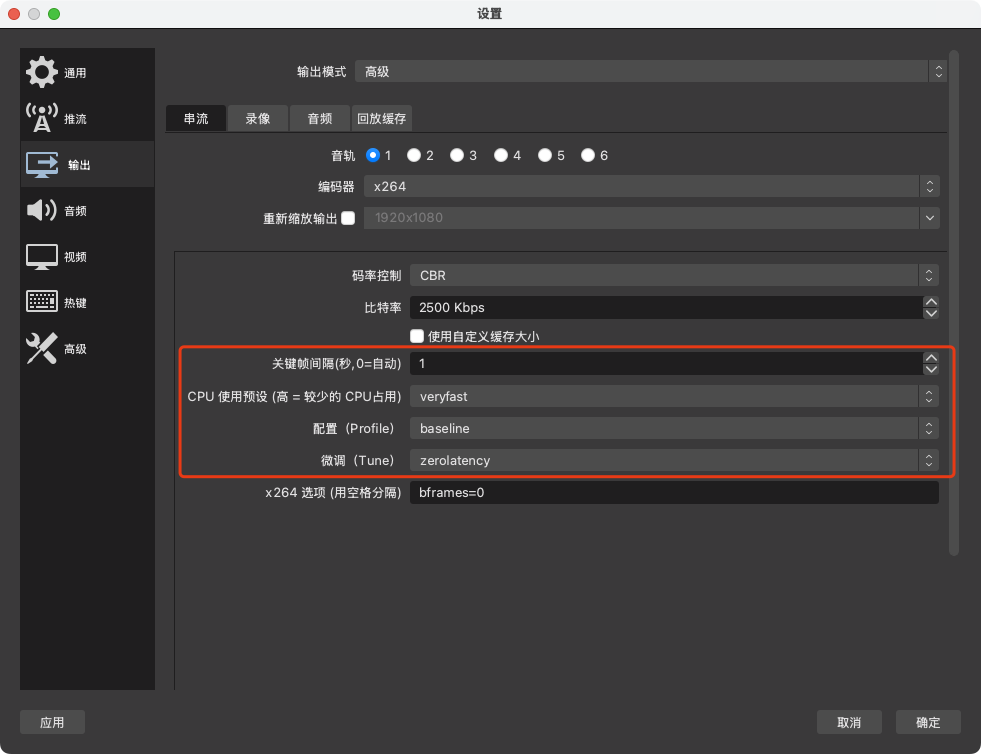The width and height of the screenshot is (981, 754).
Task: Click the 应用 (Apply) button
Action: pos(52,722)
